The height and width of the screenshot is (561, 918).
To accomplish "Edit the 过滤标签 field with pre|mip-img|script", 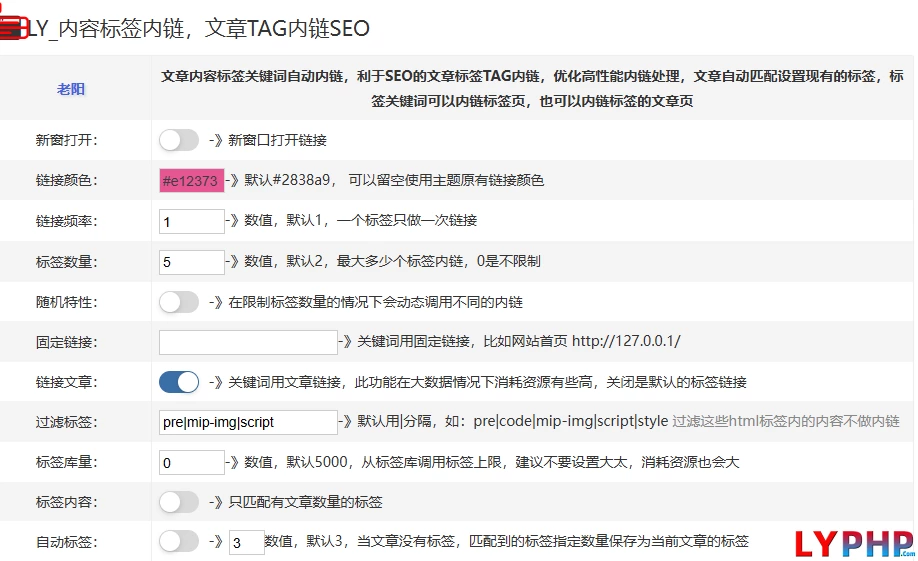I will pos(248,422).
